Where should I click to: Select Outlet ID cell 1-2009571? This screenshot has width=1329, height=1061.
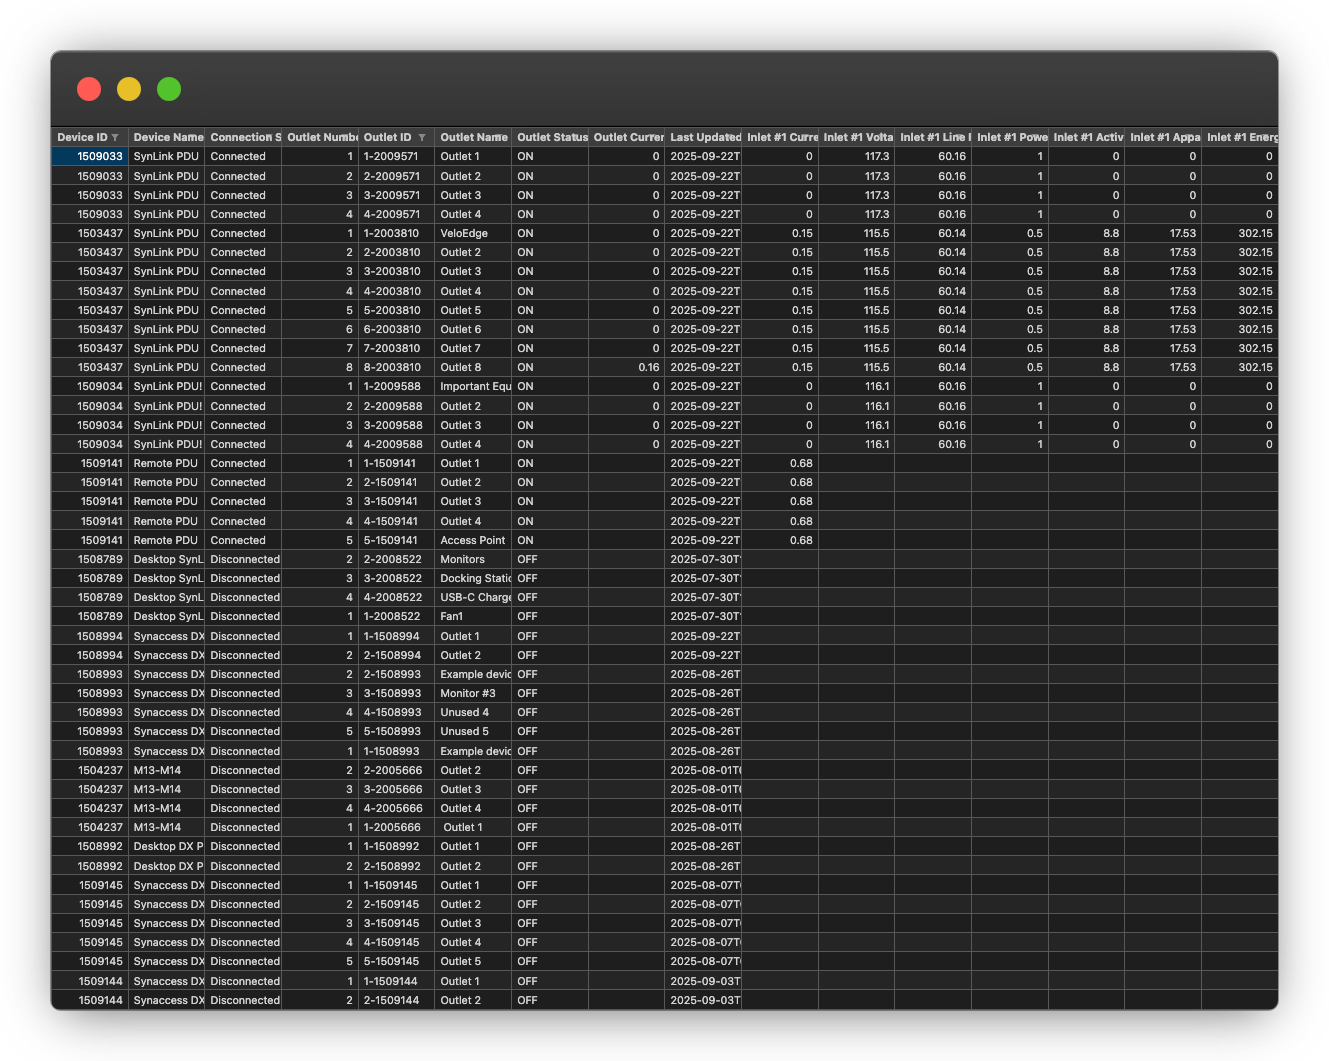tap(396, 156)
